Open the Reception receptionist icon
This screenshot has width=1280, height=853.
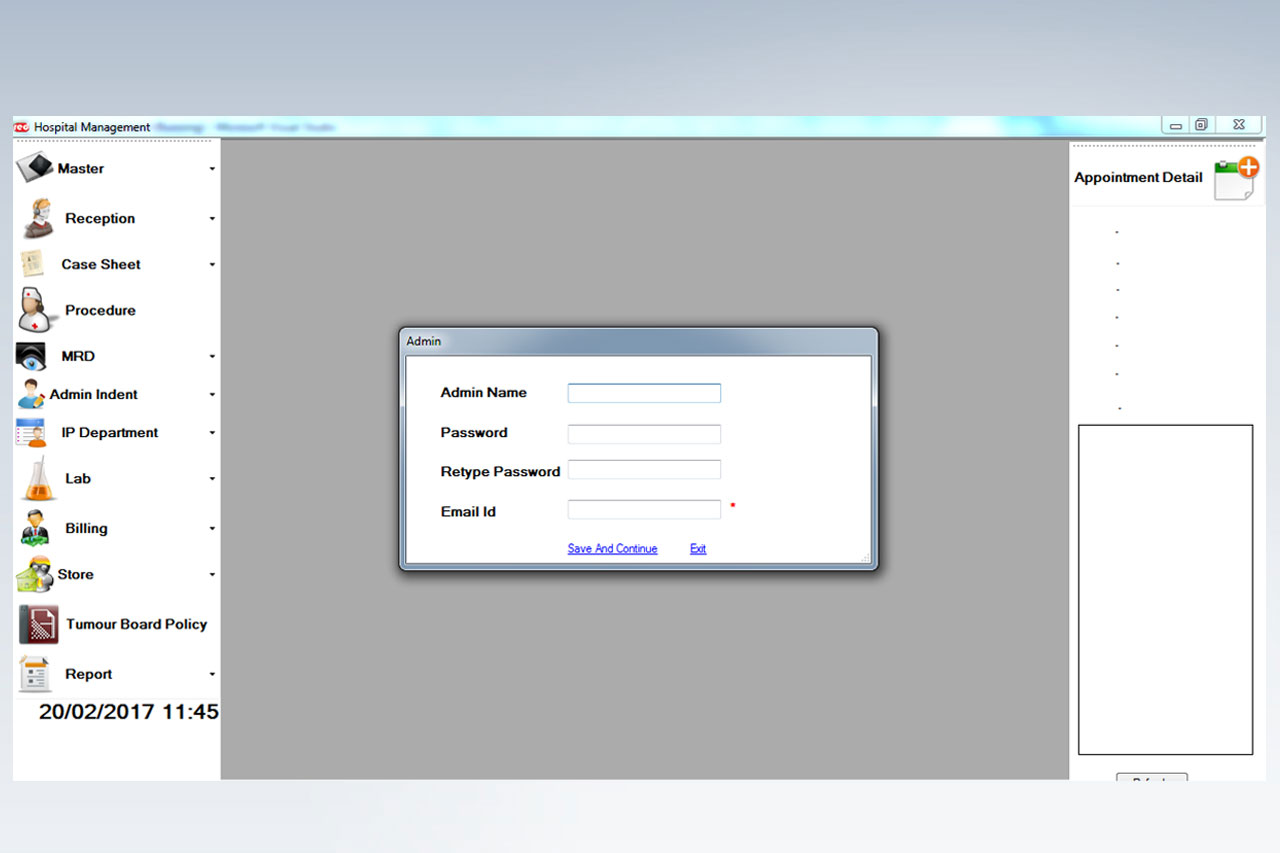pos(37,218)
